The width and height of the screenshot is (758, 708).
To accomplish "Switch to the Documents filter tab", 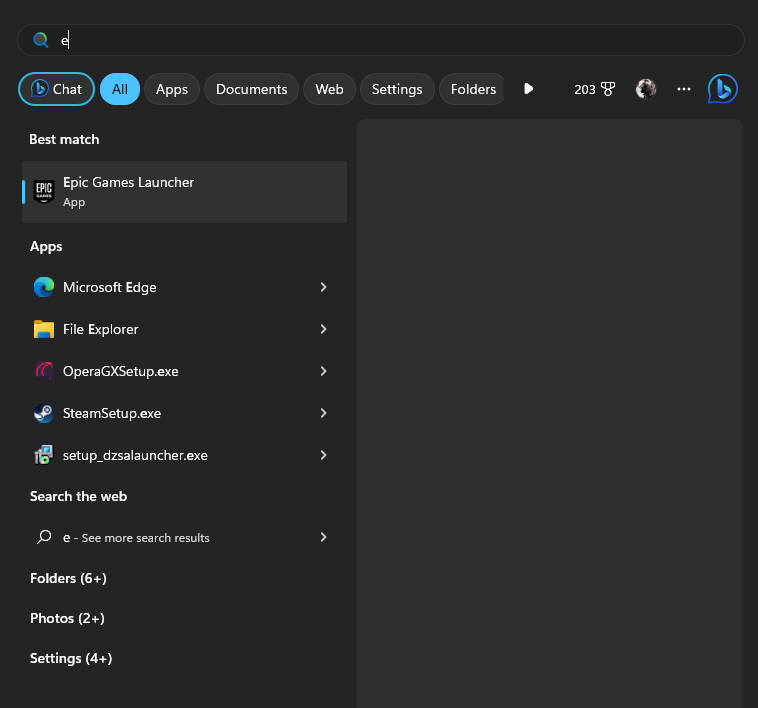I will point(251,89).
